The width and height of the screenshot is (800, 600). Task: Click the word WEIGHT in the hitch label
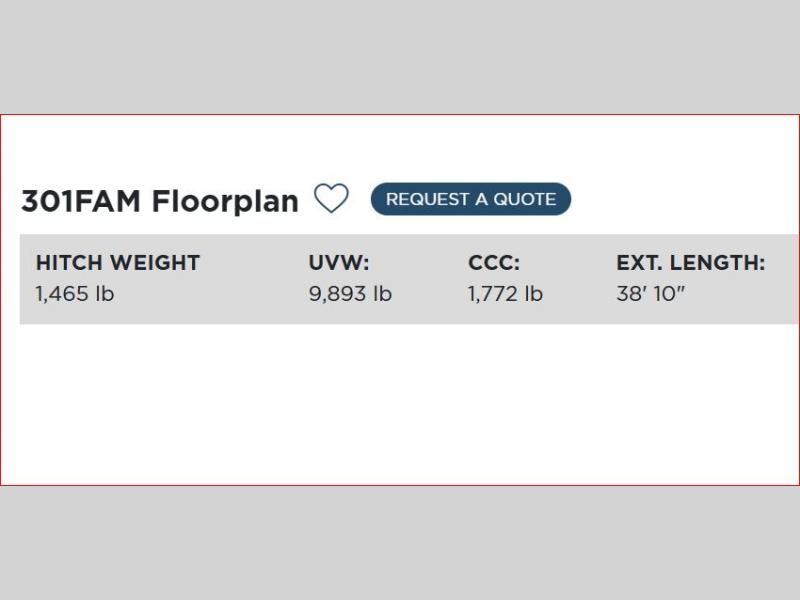154,263
